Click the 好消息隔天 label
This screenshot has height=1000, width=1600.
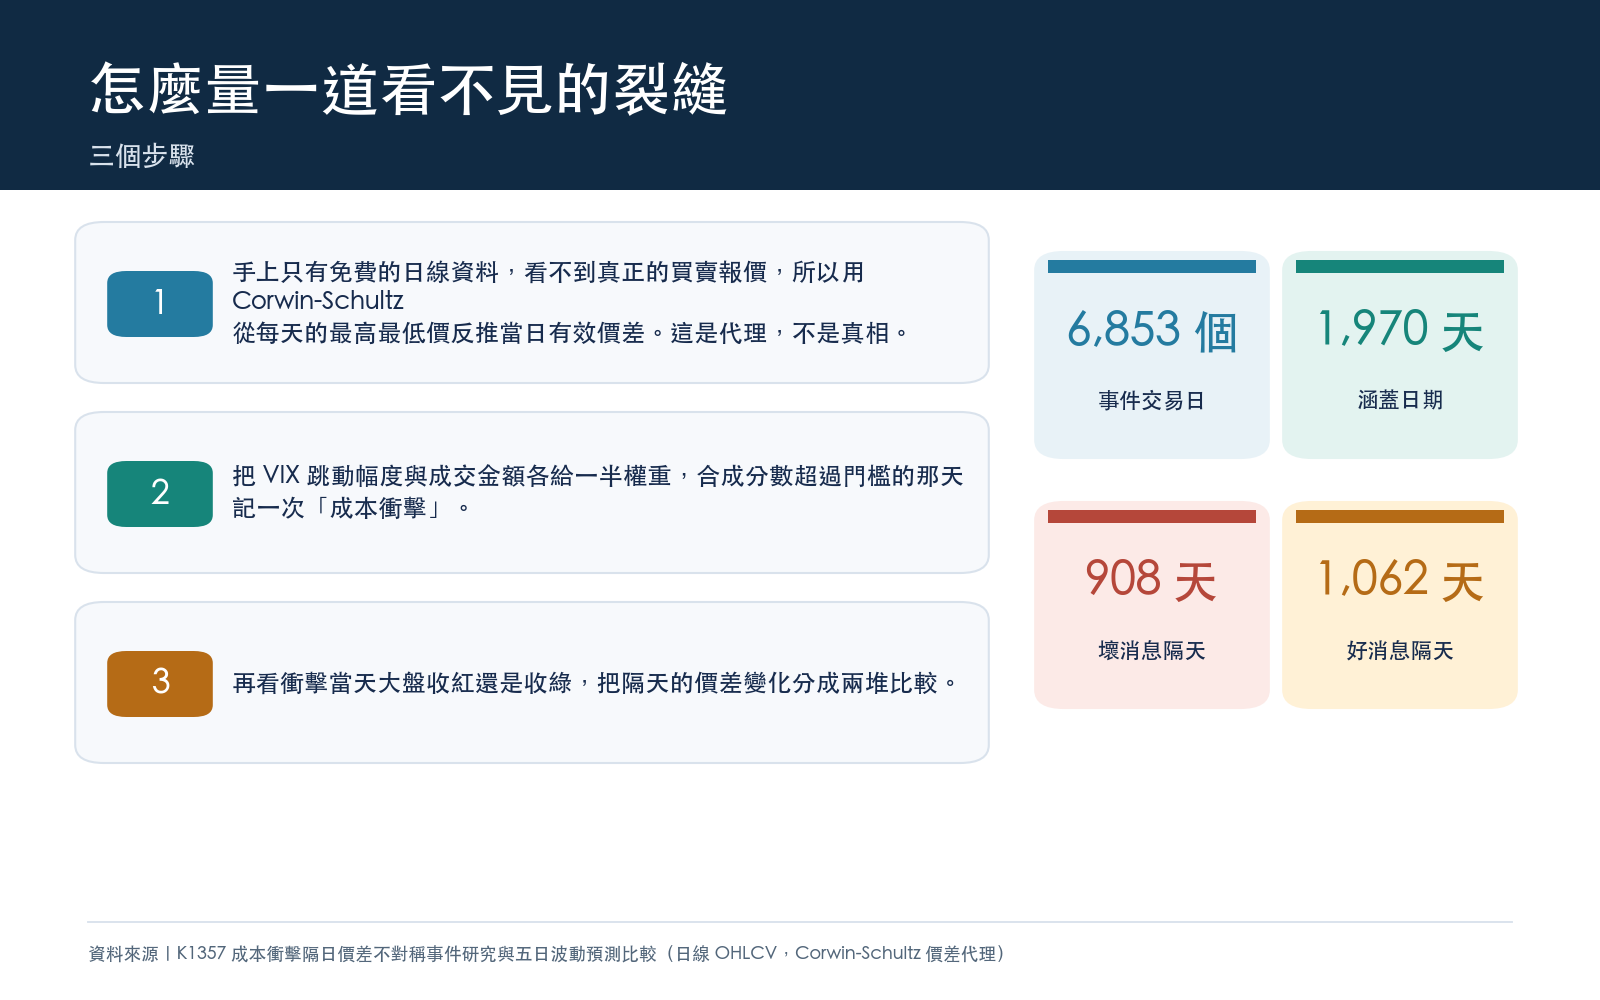click(x=1400, y=651)
